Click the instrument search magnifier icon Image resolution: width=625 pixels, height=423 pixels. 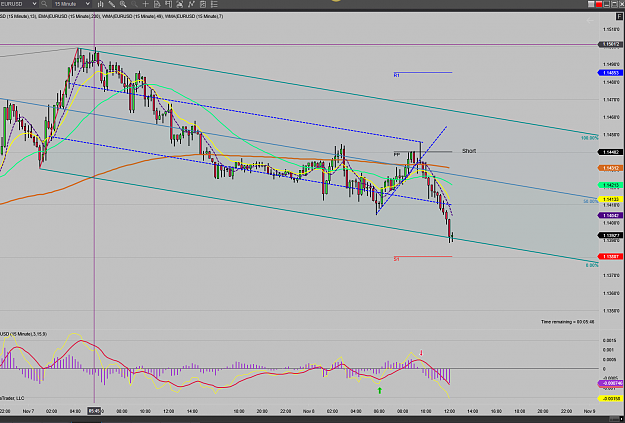click(x=44, y=4)
